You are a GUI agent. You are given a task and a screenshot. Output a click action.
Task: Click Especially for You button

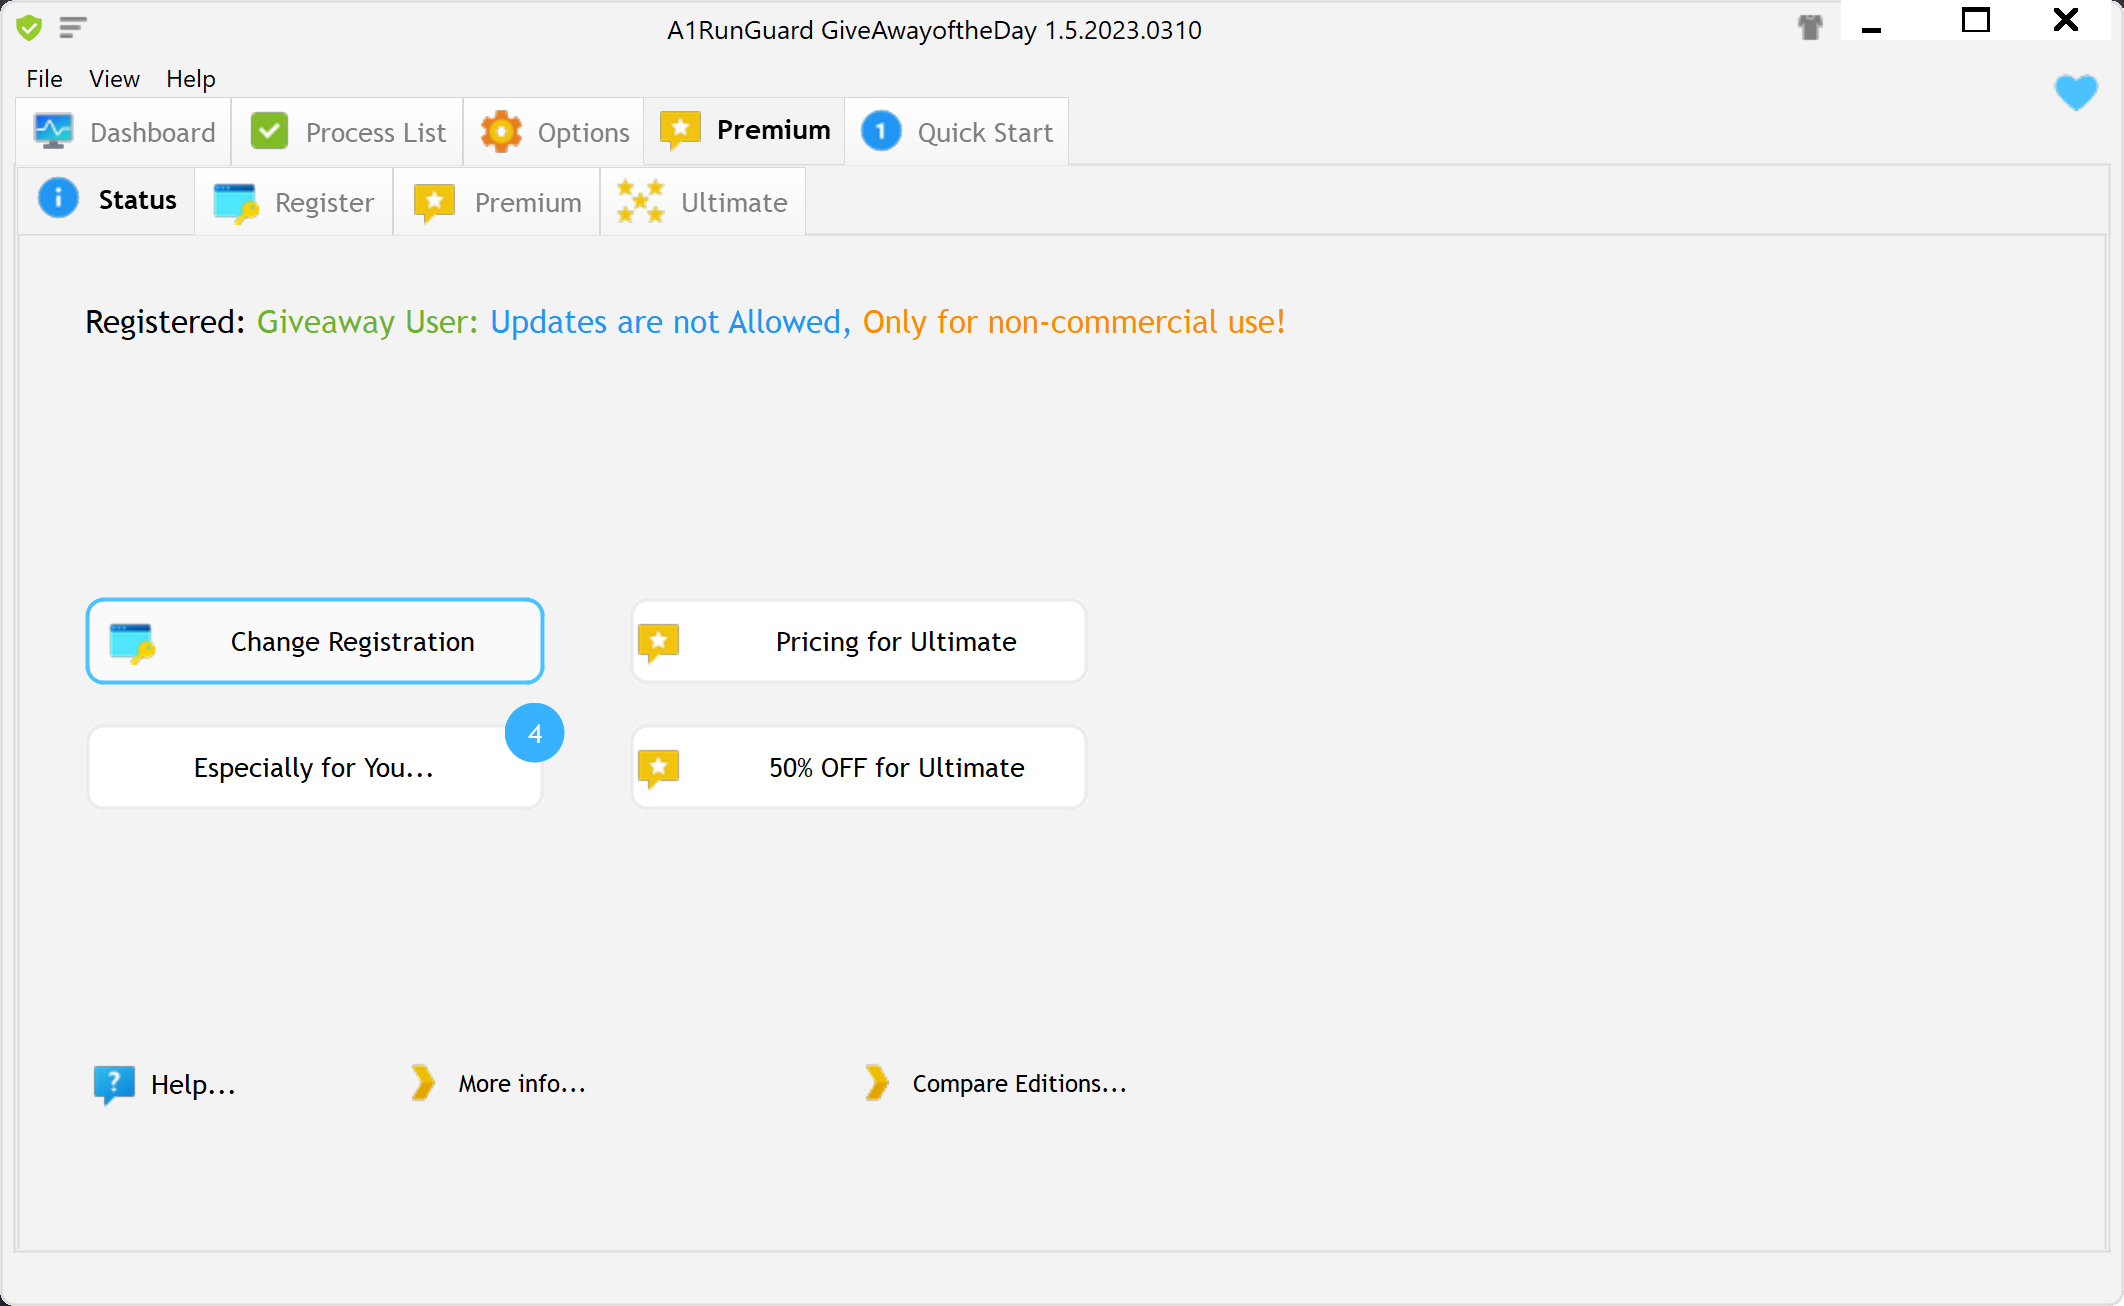[315, 767]
